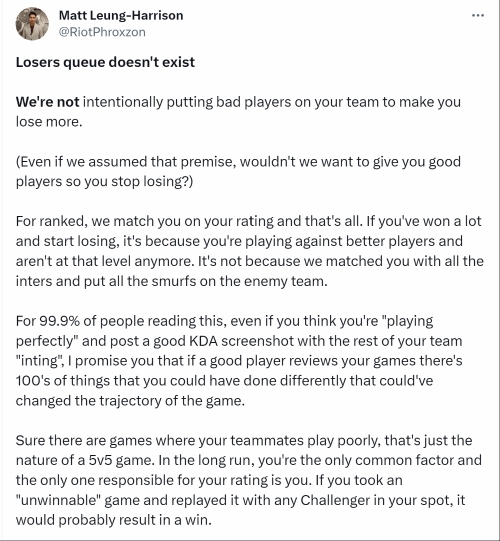500x541 pixels.
Task: Click the @RiotPhroxzon handle
Action: click(102, 32)
